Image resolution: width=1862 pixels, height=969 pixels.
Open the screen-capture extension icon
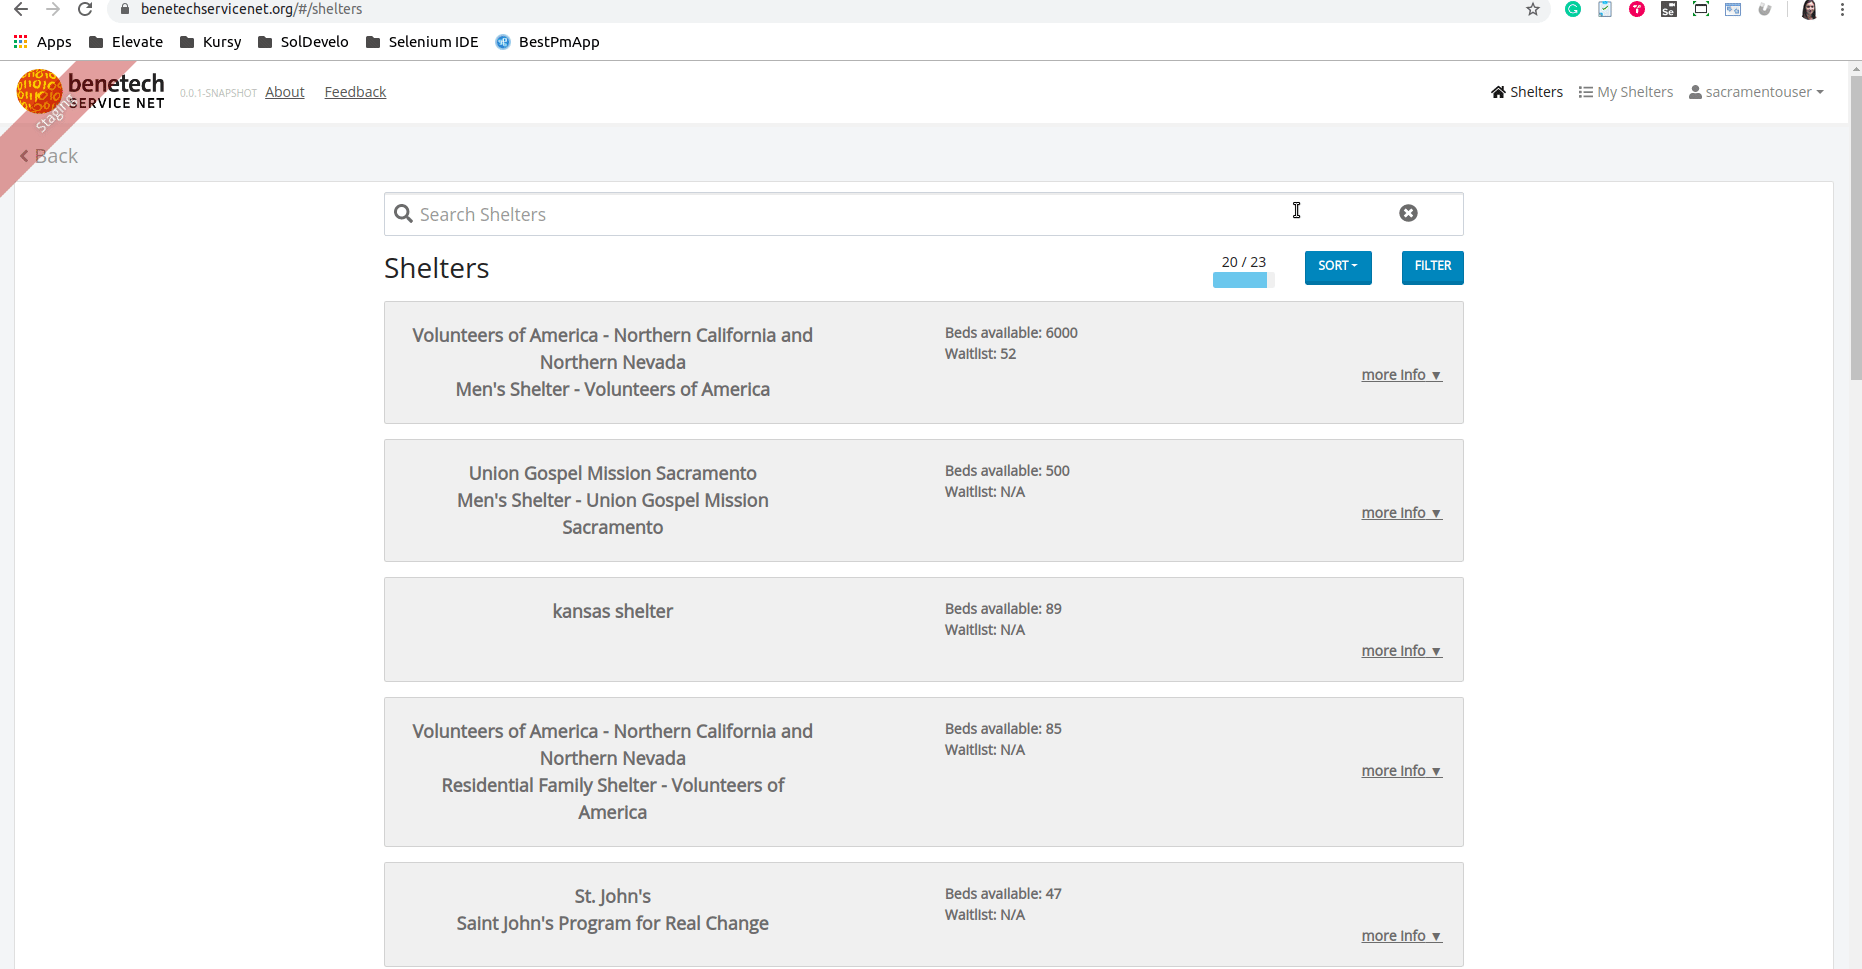coord(1700,9)
